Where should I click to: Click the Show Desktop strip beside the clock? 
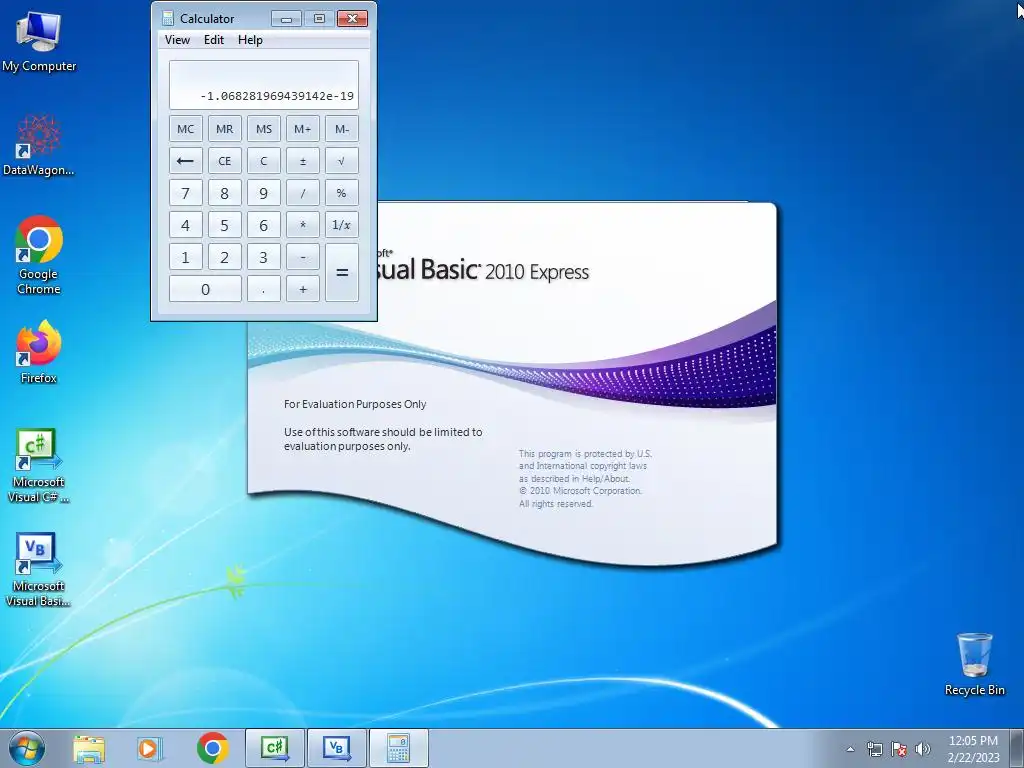pos(1017,748)
